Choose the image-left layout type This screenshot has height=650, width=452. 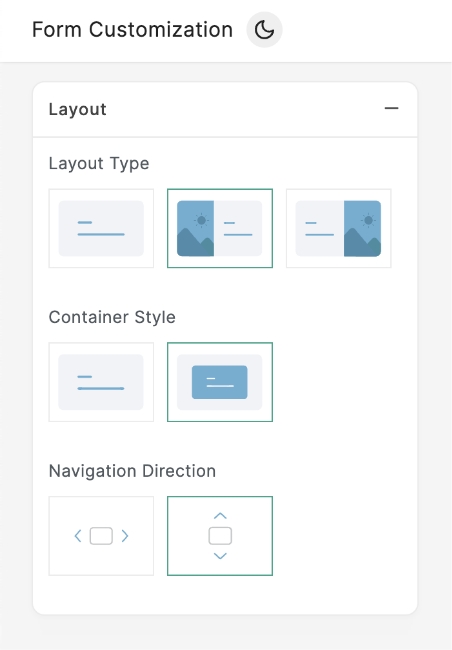(220, 228)
